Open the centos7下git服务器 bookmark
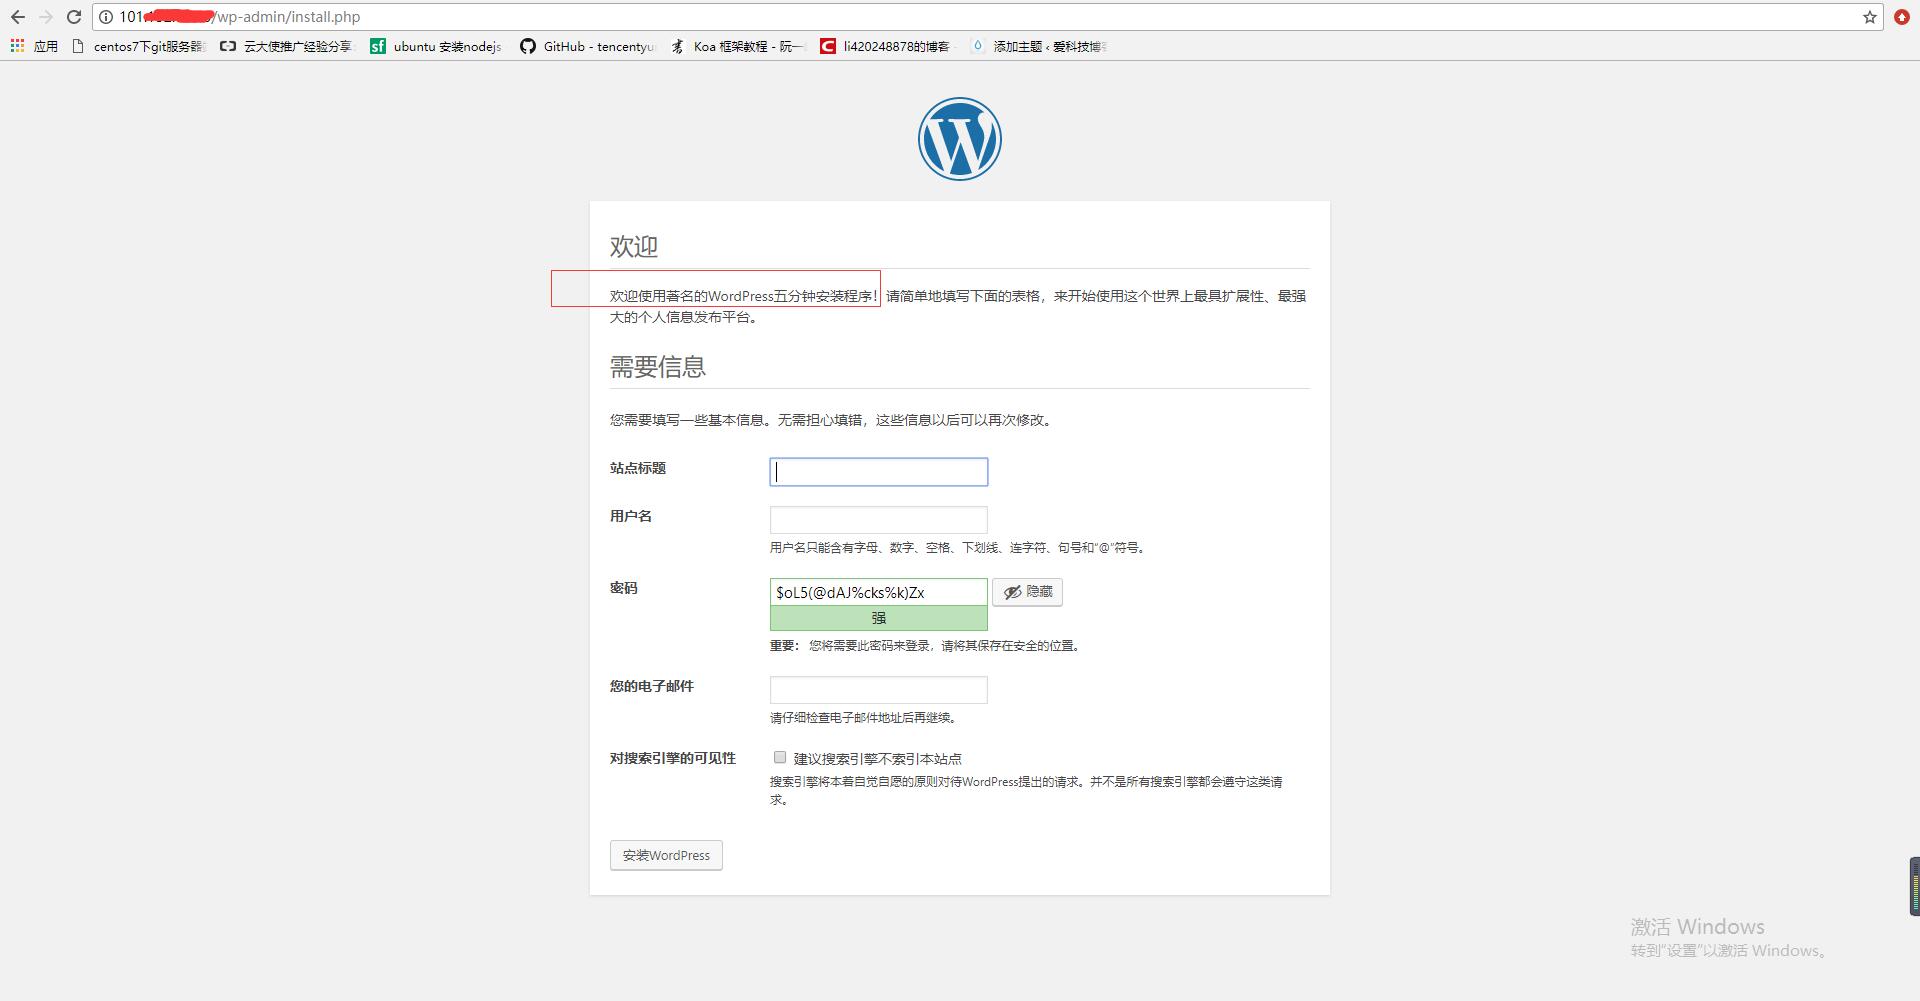This screenshot has height=1001, width=1920. (139, 46)
